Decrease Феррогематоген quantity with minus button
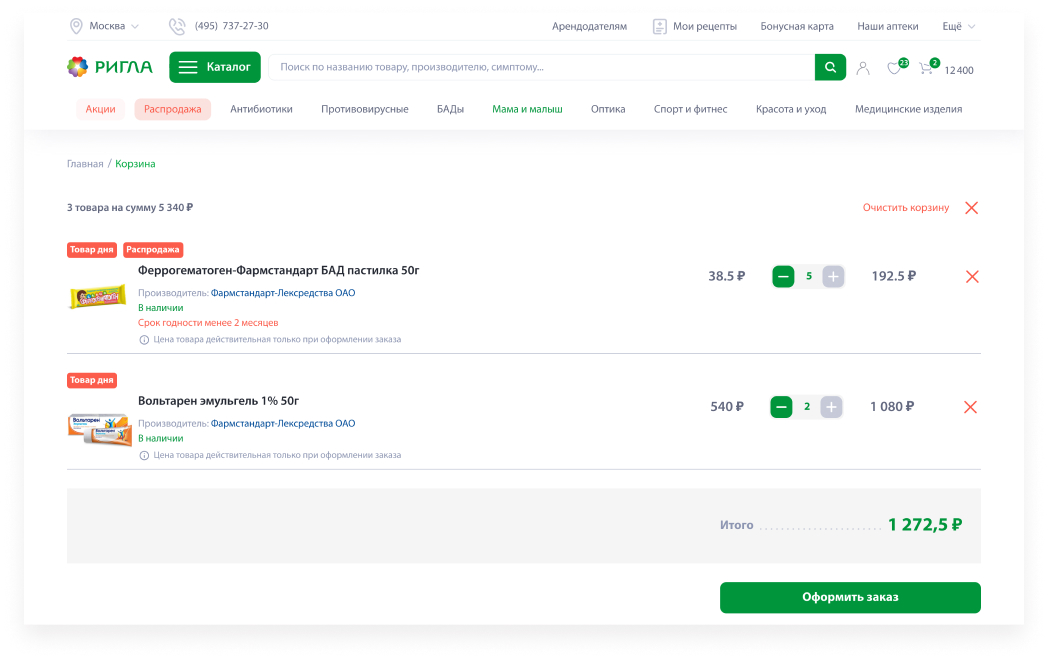This screenshot has height=661, width=1048. (x=783, y=277)
